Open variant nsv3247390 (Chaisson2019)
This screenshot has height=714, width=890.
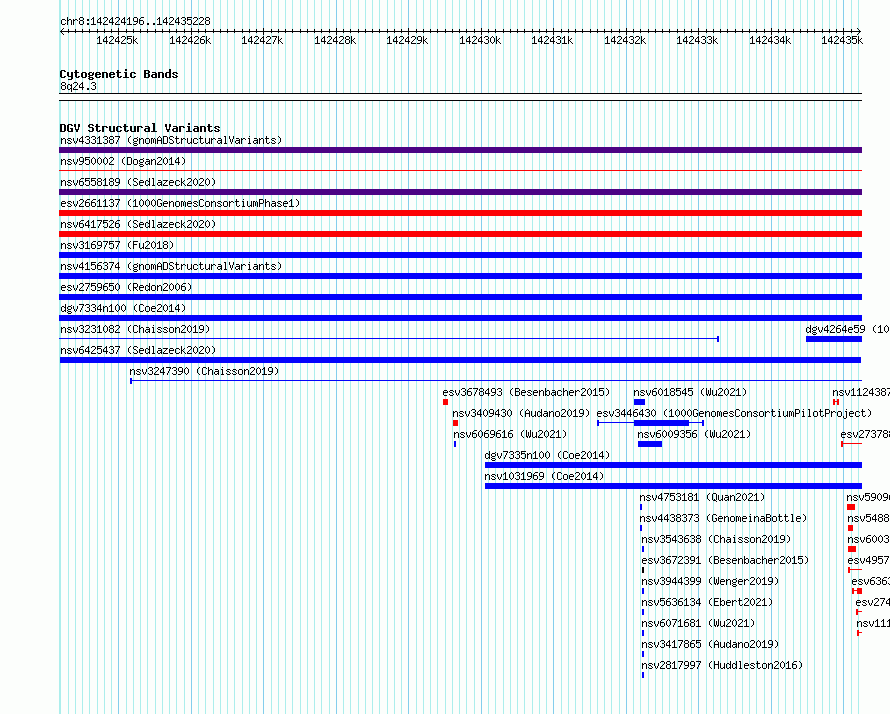pyautogui.click(x=204, y=371)
